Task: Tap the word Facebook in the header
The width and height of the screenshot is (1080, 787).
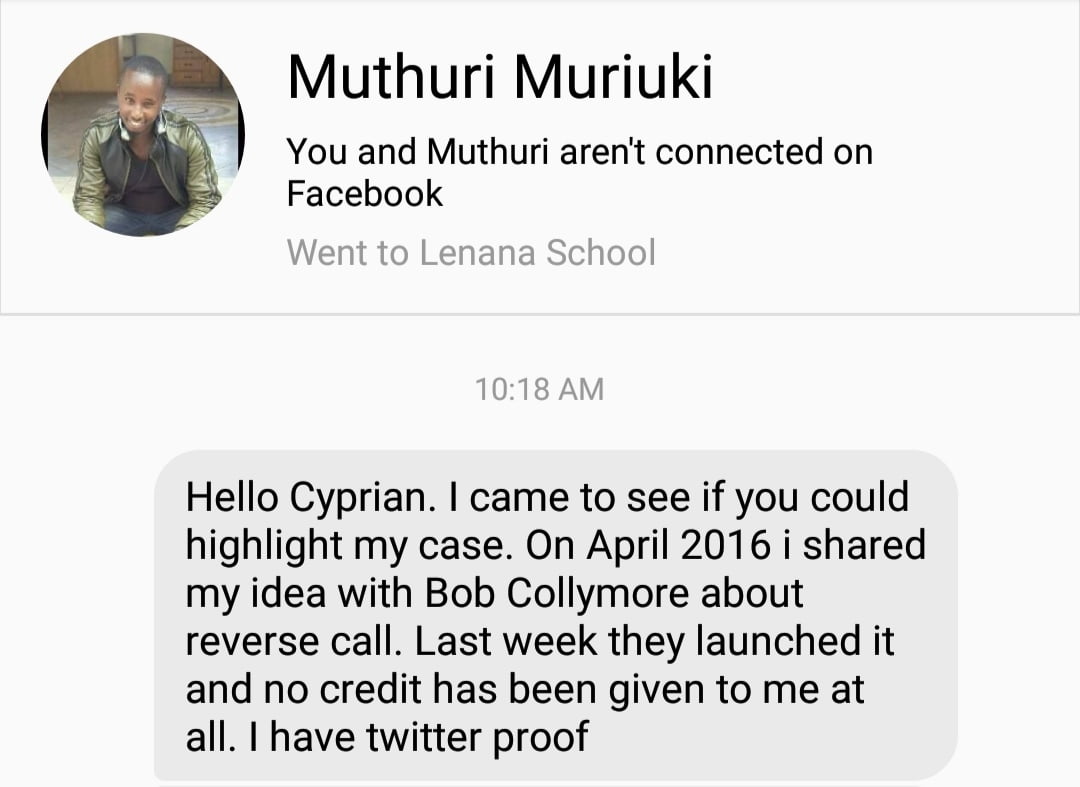Action: tap(364, 193)
